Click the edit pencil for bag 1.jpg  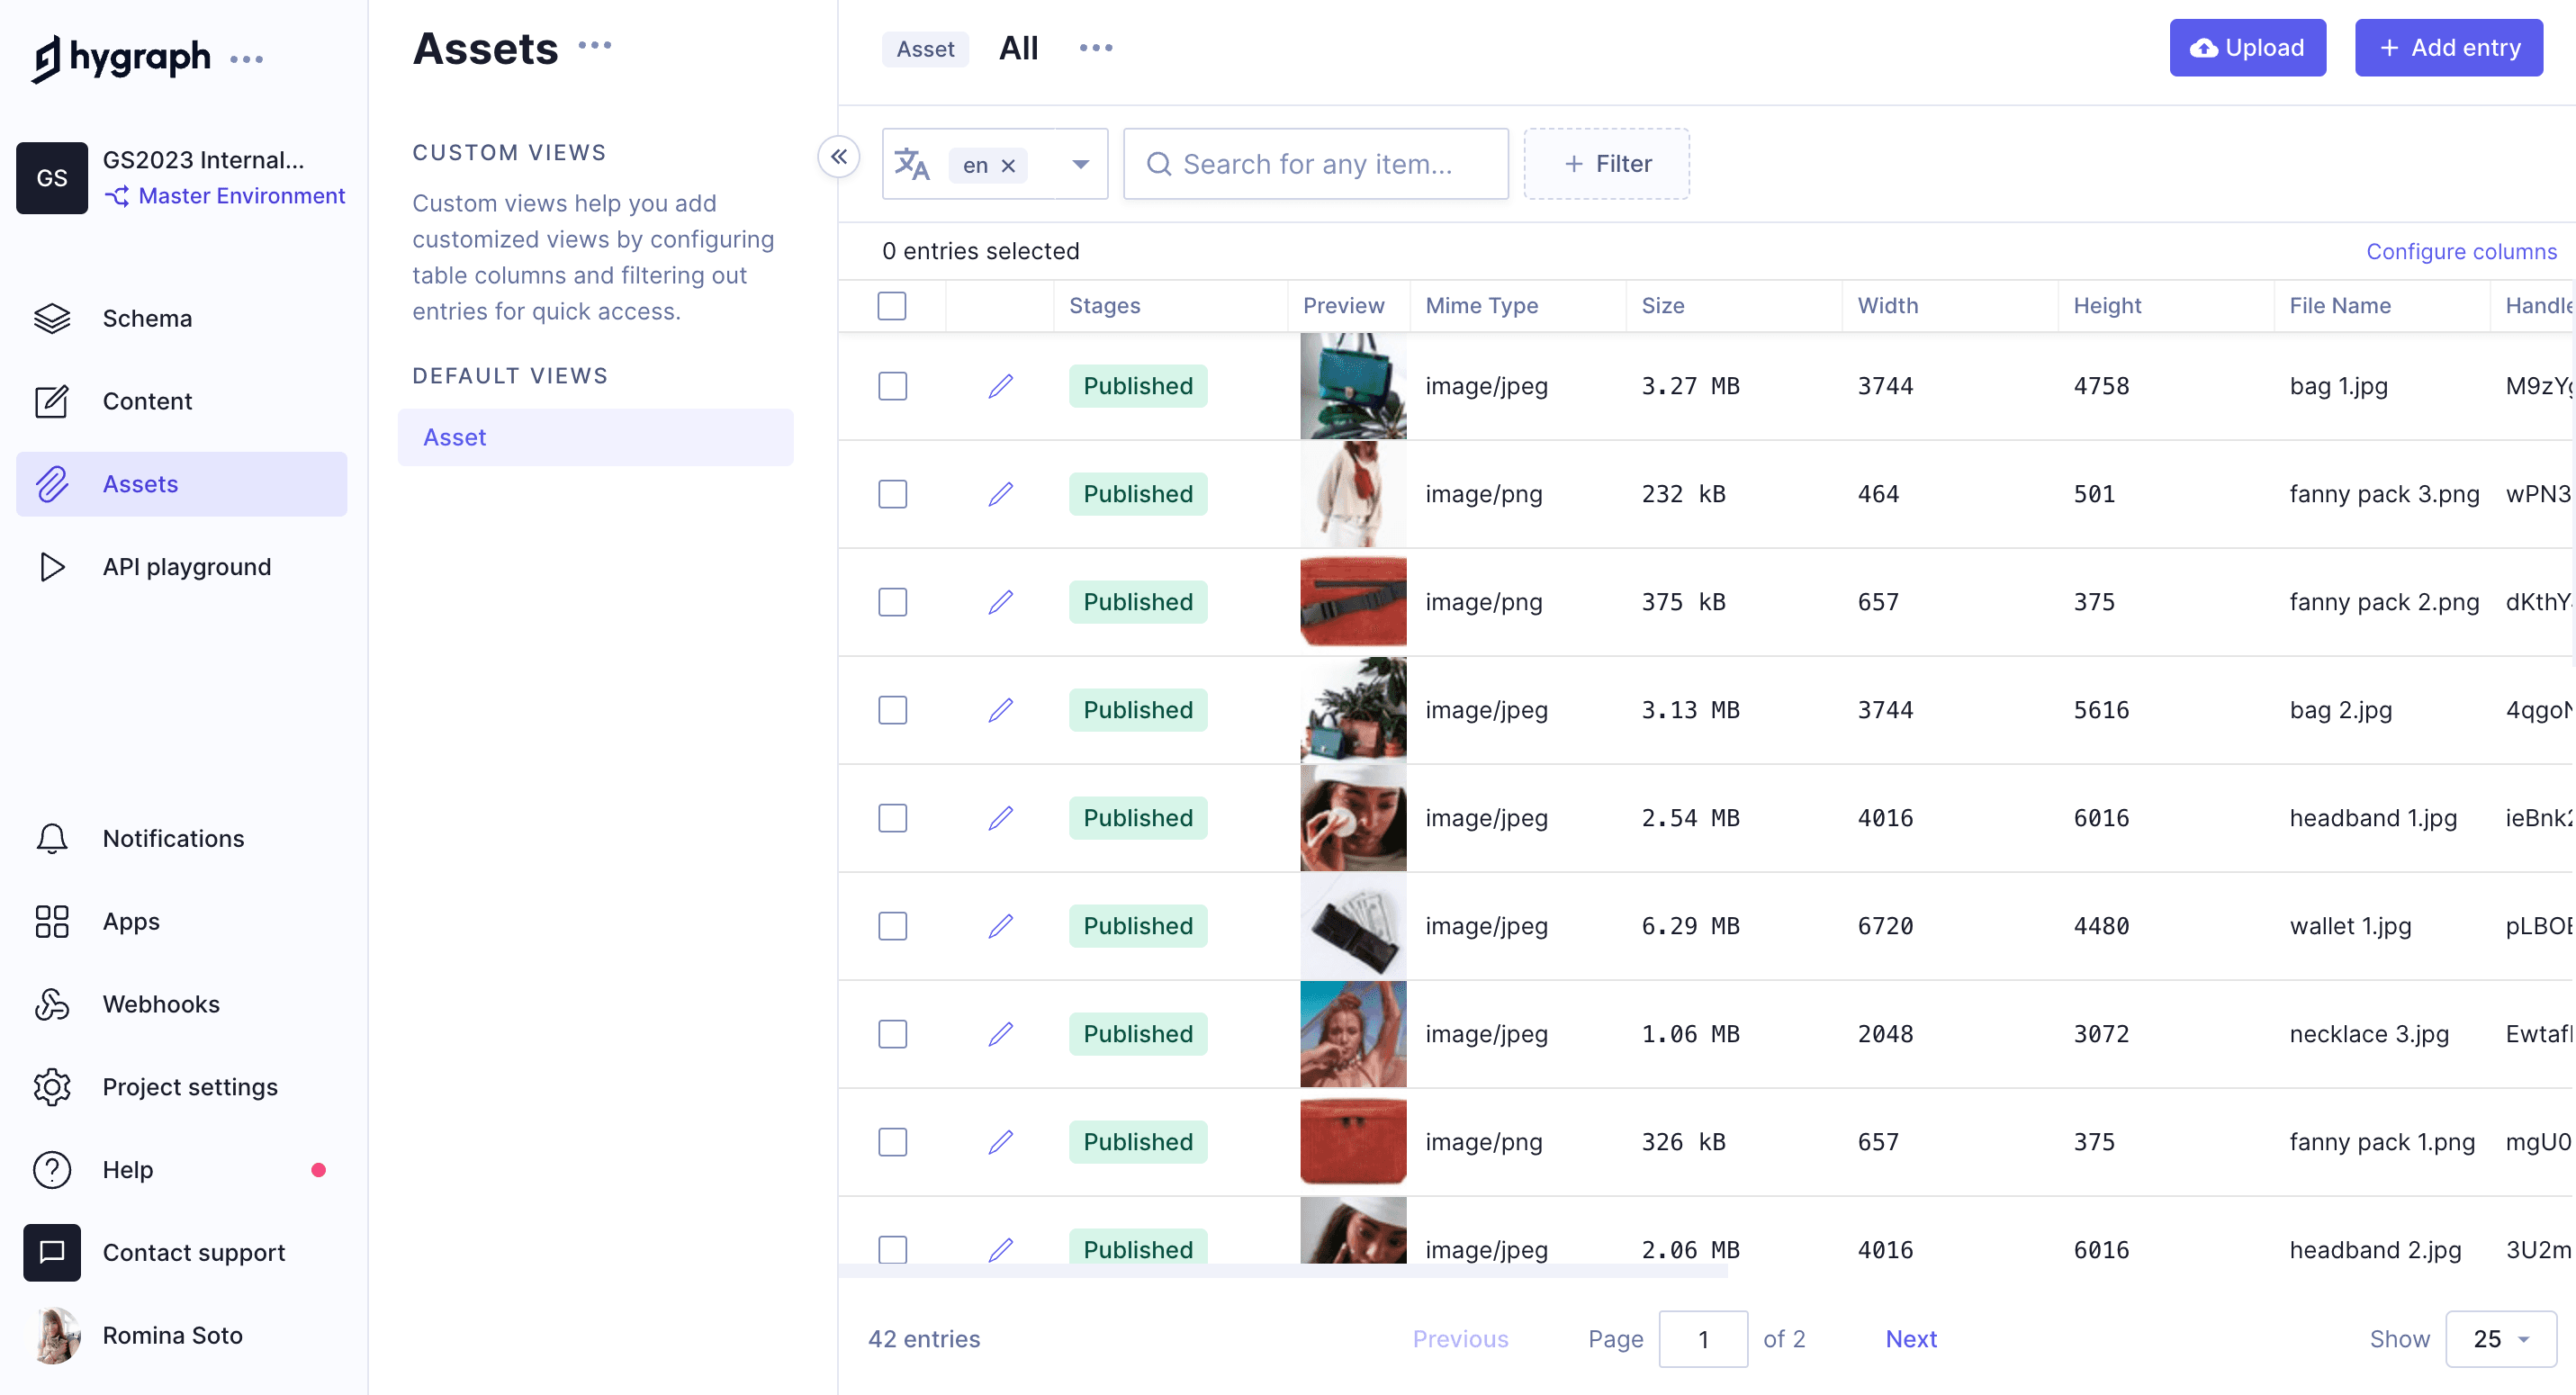1000,386
